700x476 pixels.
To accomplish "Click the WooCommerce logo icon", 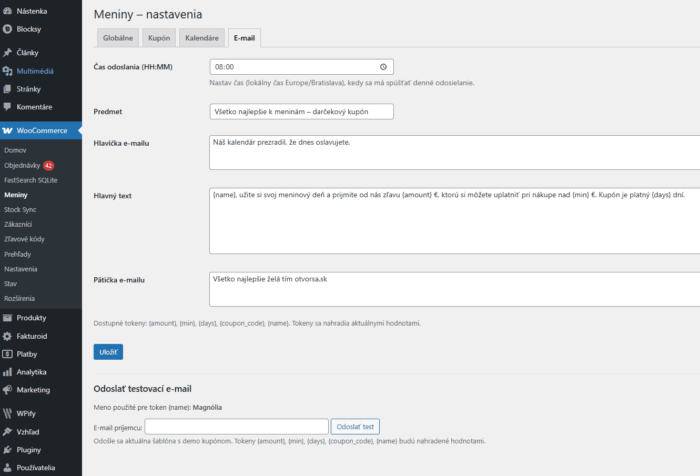I will (x=8, y=130).
